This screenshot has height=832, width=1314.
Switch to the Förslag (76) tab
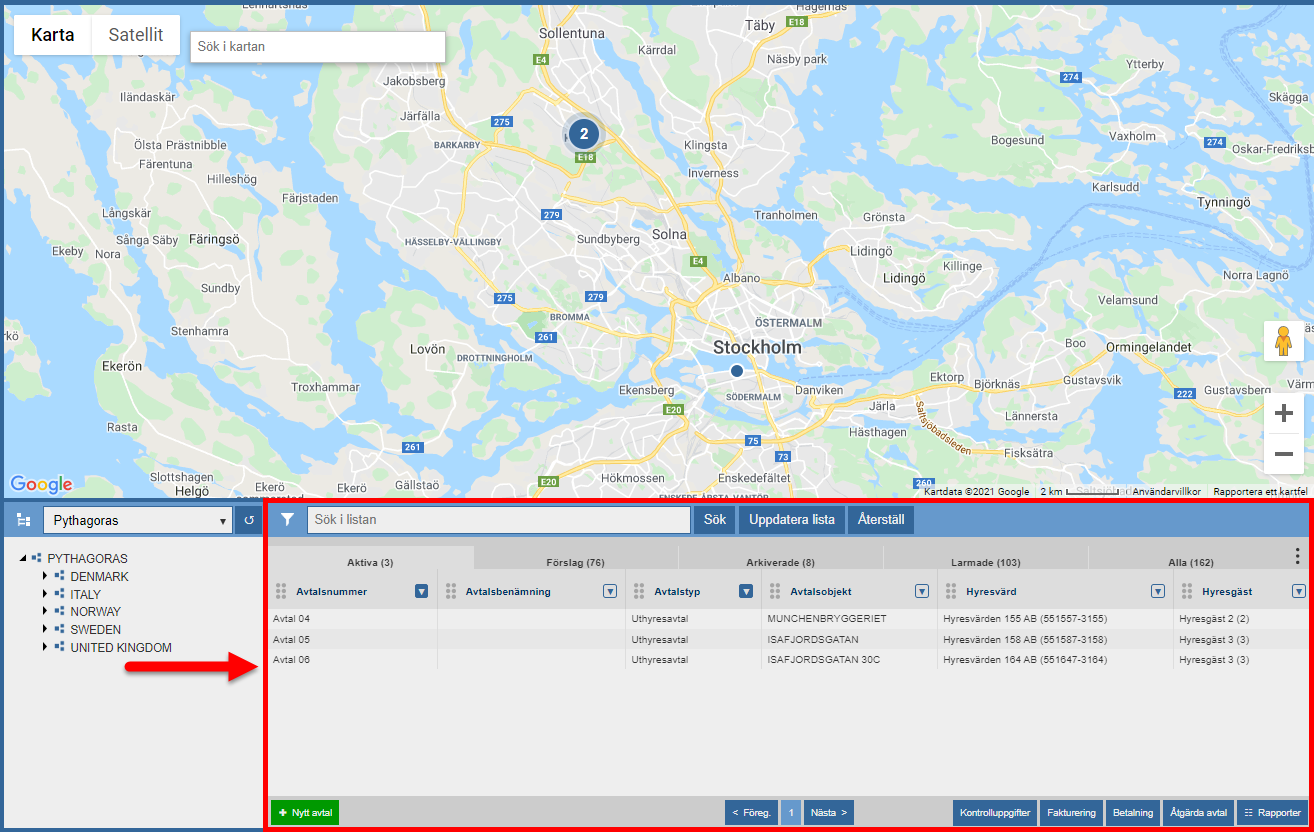click(575, 562)
